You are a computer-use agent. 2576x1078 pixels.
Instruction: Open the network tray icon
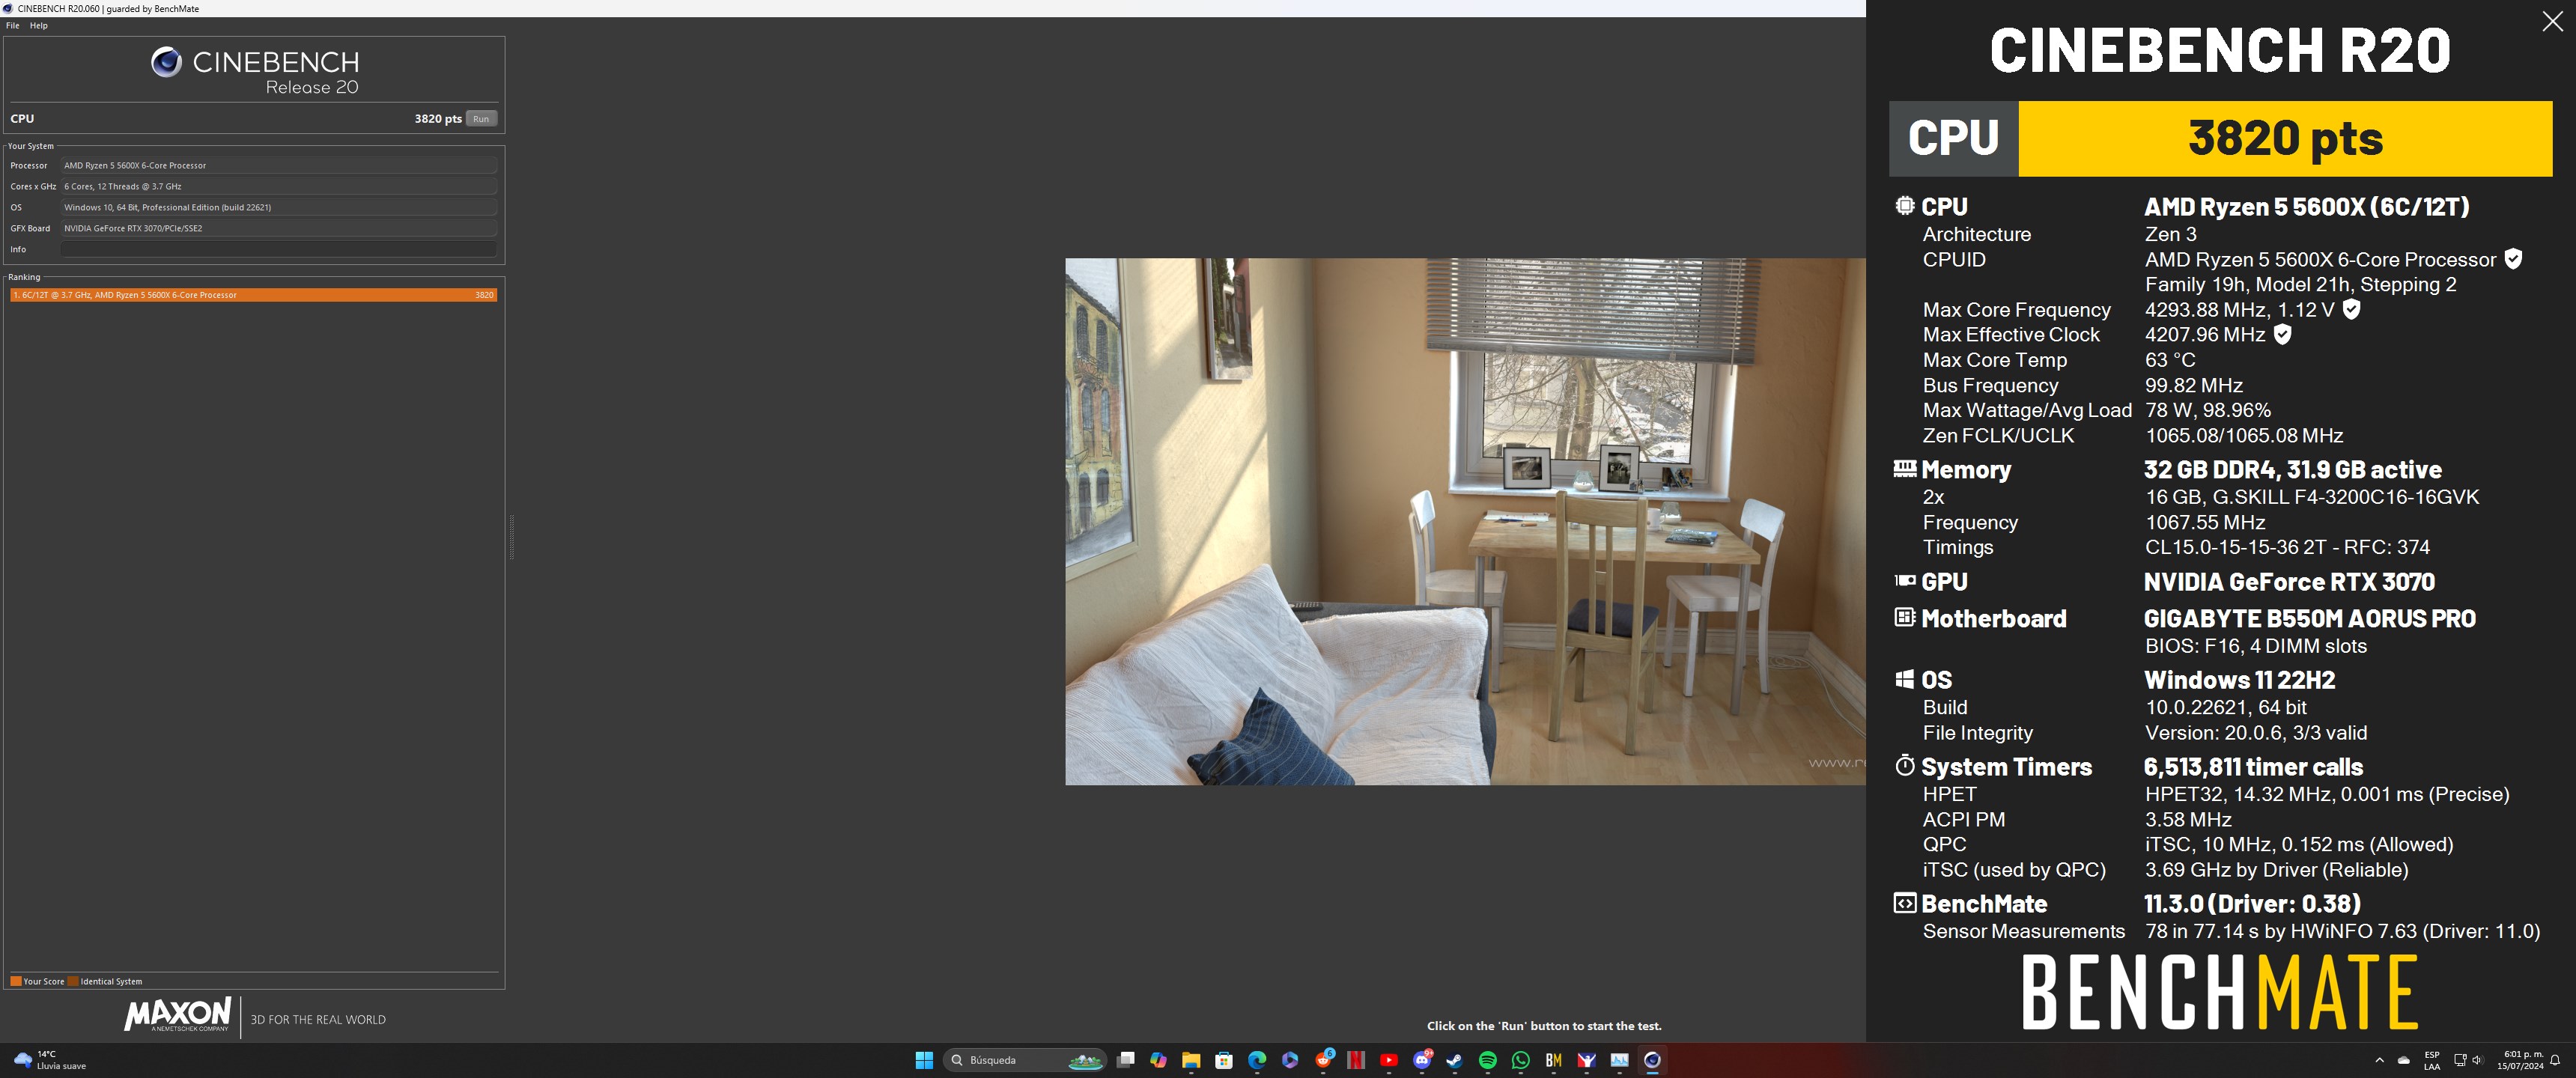2460,1060
